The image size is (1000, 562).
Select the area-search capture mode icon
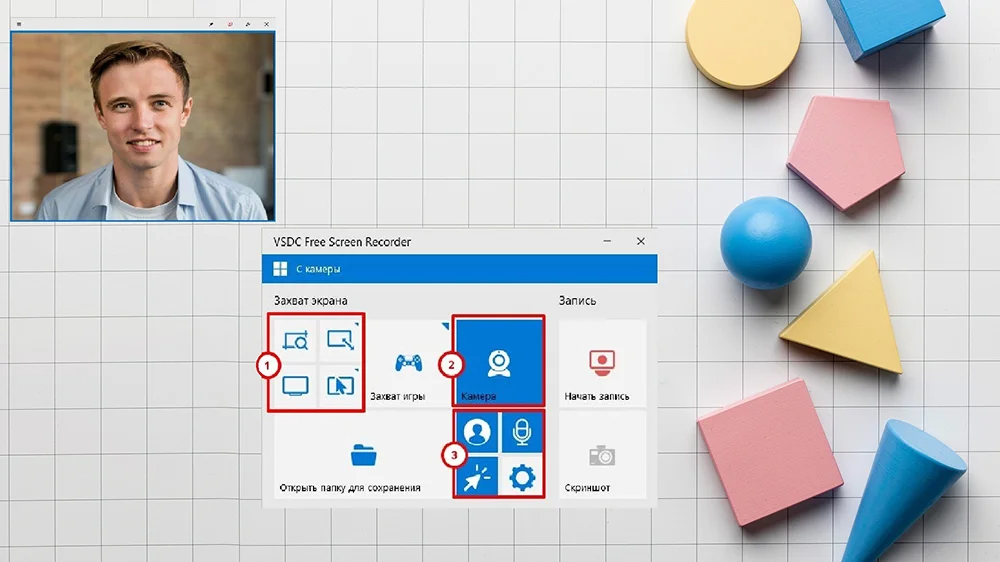(295, 340)
